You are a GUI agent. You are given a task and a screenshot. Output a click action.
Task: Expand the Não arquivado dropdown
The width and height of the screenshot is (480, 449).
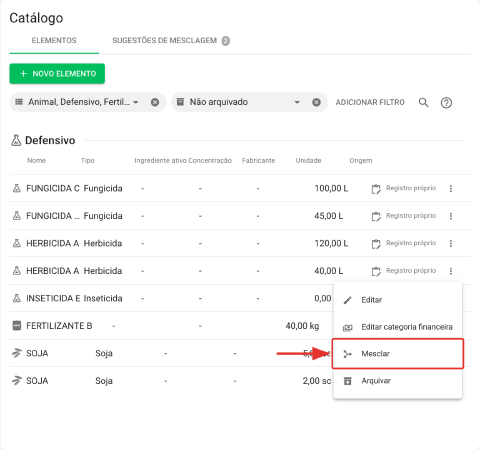click(x=297, y=102)
